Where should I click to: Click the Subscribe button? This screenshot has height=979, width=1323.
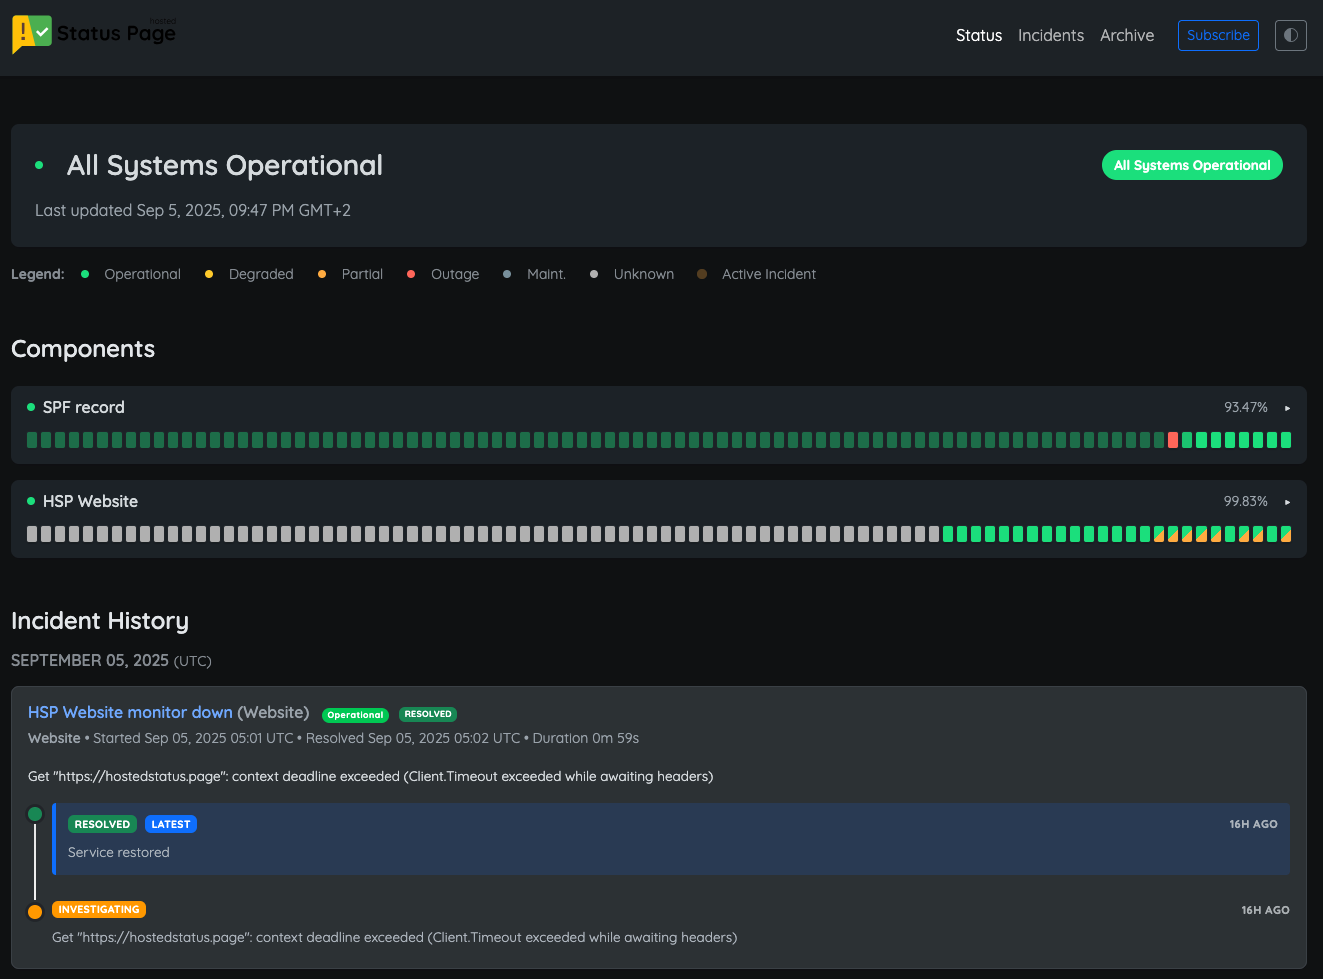(1218, 35)
